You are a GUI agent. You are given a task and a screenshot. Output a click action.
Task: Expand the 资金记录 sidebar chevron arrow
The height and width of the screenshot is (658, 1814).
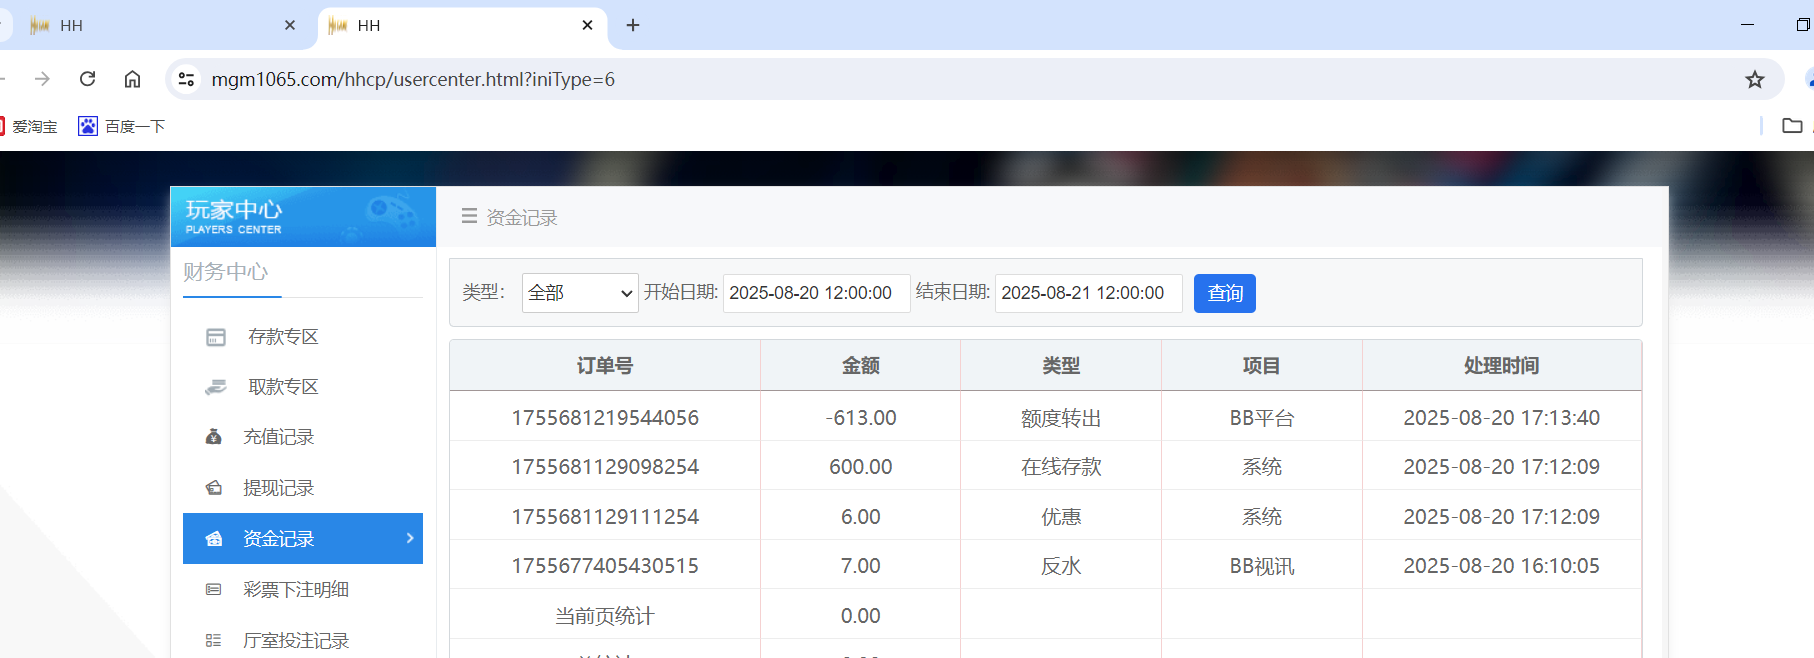click(x=410, y=538)
